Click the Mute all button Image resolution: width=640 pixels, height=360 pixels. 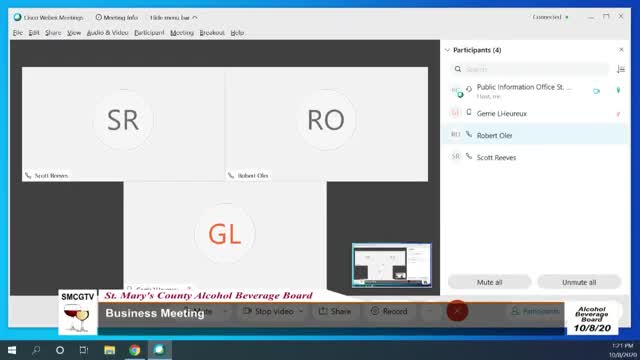489,282
